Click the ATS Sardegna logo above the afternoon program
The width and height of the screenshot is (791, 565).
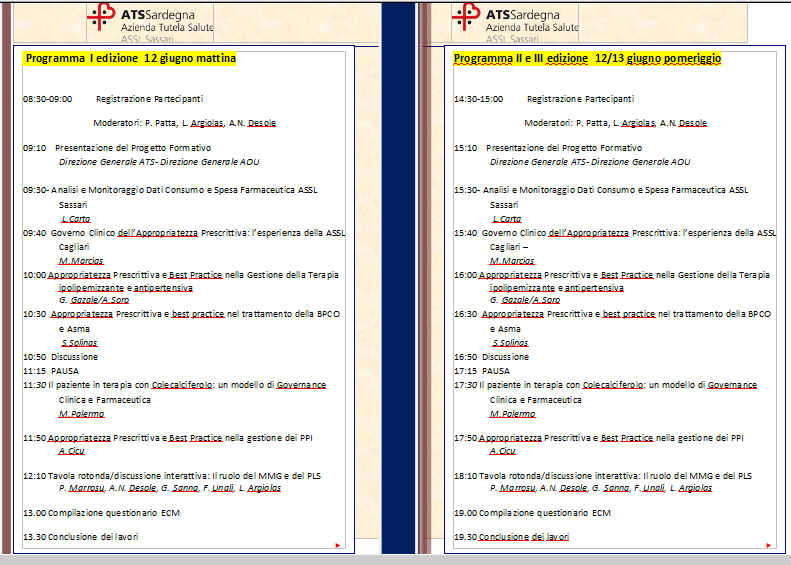pos(515,23)
